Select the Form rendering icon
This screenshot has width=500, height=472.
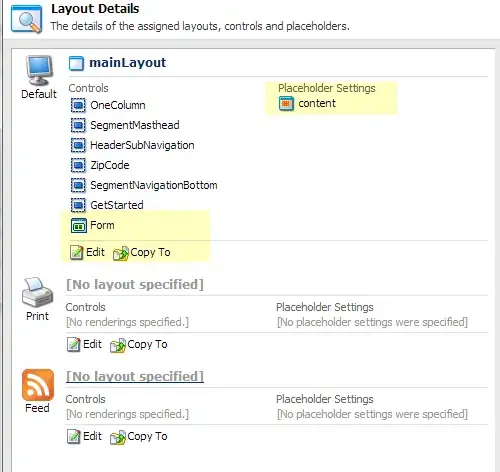(78, 226)
